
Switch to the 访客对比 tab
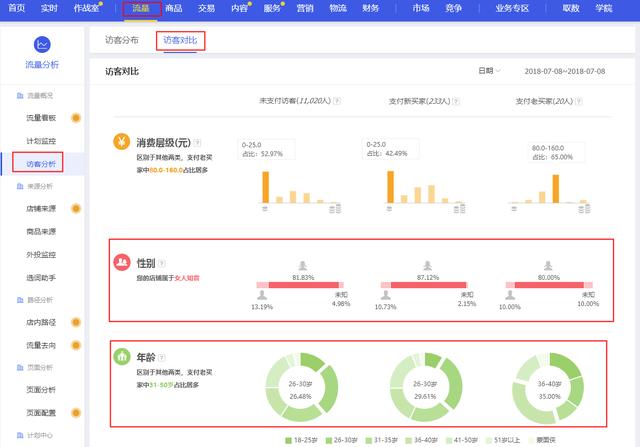click(x=180, y=40)
